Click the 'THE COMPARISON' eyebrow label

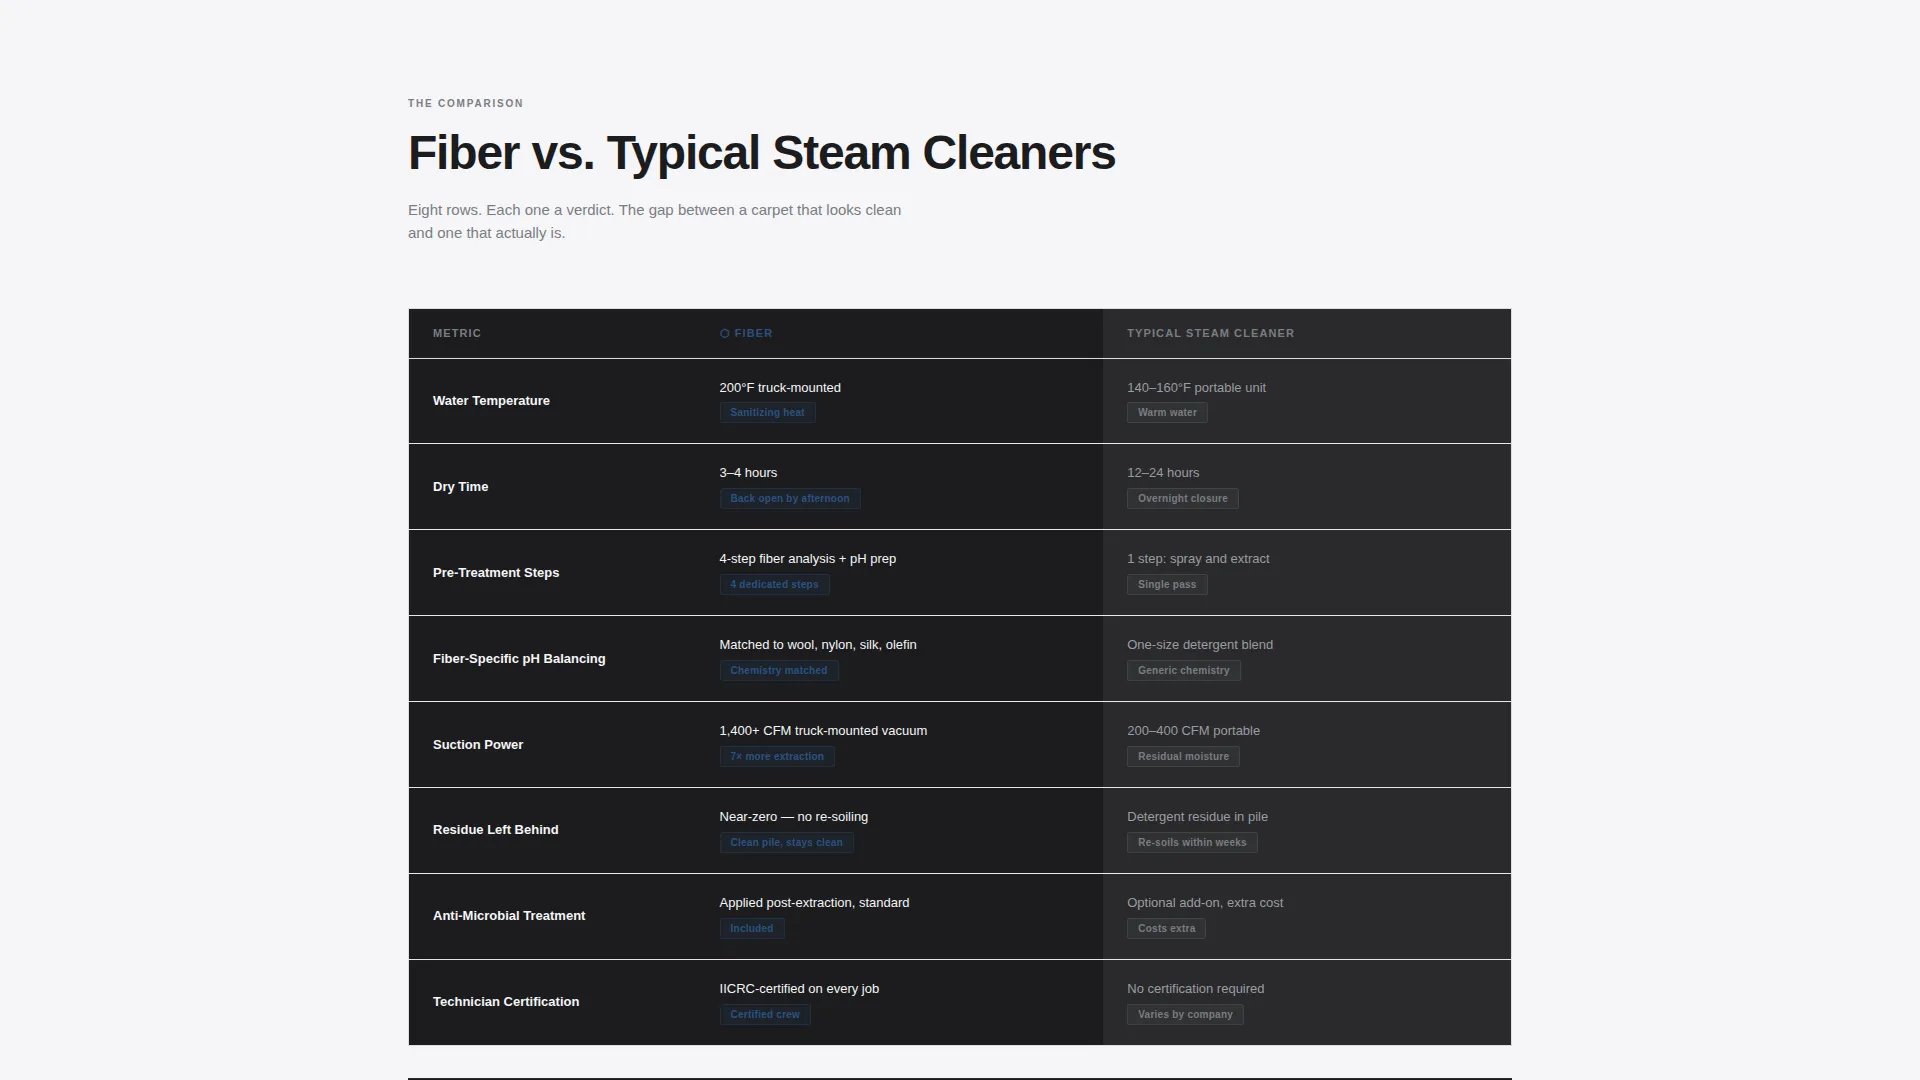click(x=465, y=103)
